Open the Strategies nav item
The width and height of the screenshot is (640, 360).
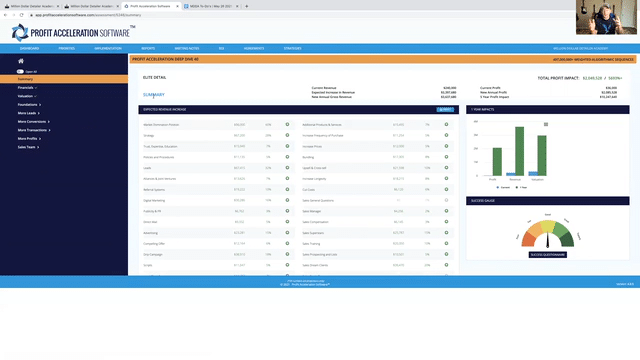tap(293, 49)
